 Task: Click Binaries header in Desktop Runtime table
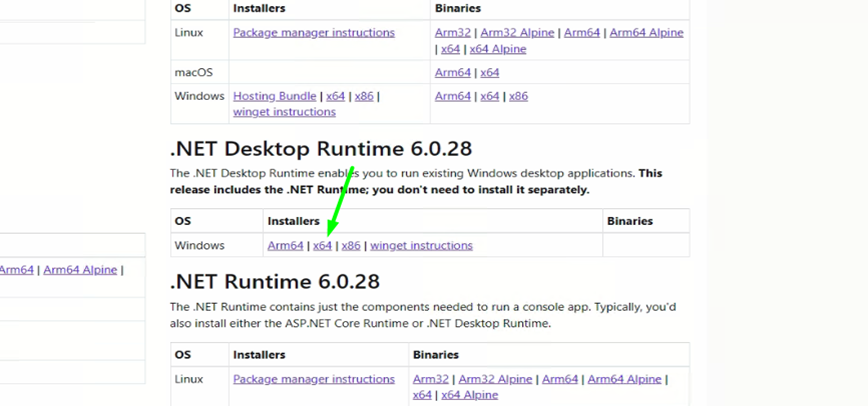point(630,221)
